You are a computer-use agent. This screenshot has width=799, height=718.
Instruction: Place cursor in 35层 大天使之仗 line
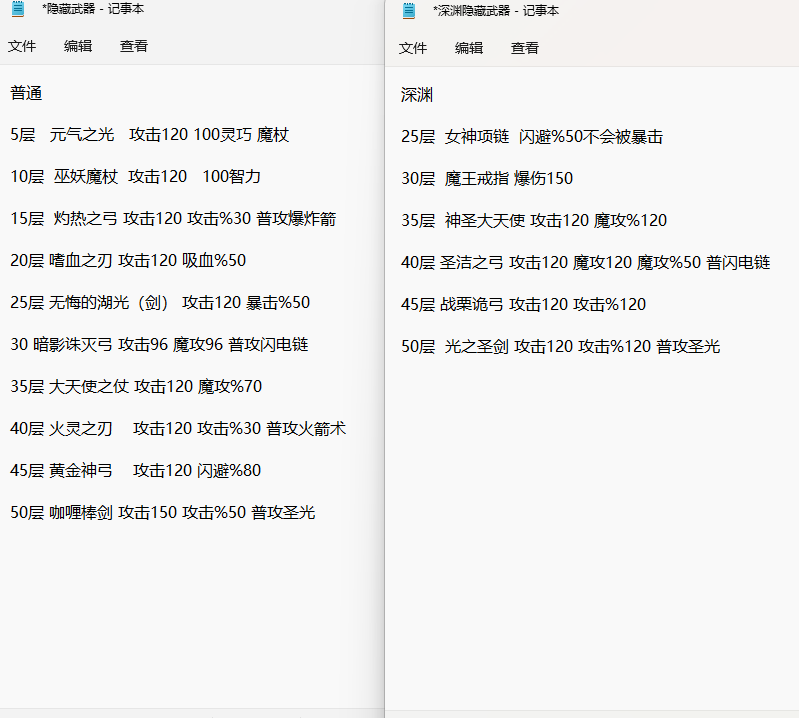(136, 386)
